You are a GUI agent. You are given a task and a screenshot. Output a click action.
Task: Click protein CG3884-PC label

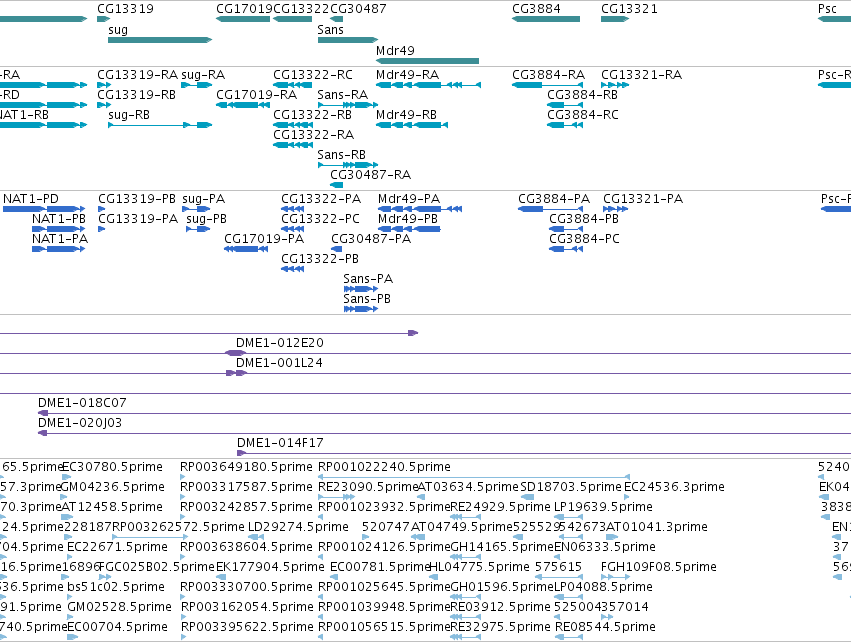coord(584,239)
